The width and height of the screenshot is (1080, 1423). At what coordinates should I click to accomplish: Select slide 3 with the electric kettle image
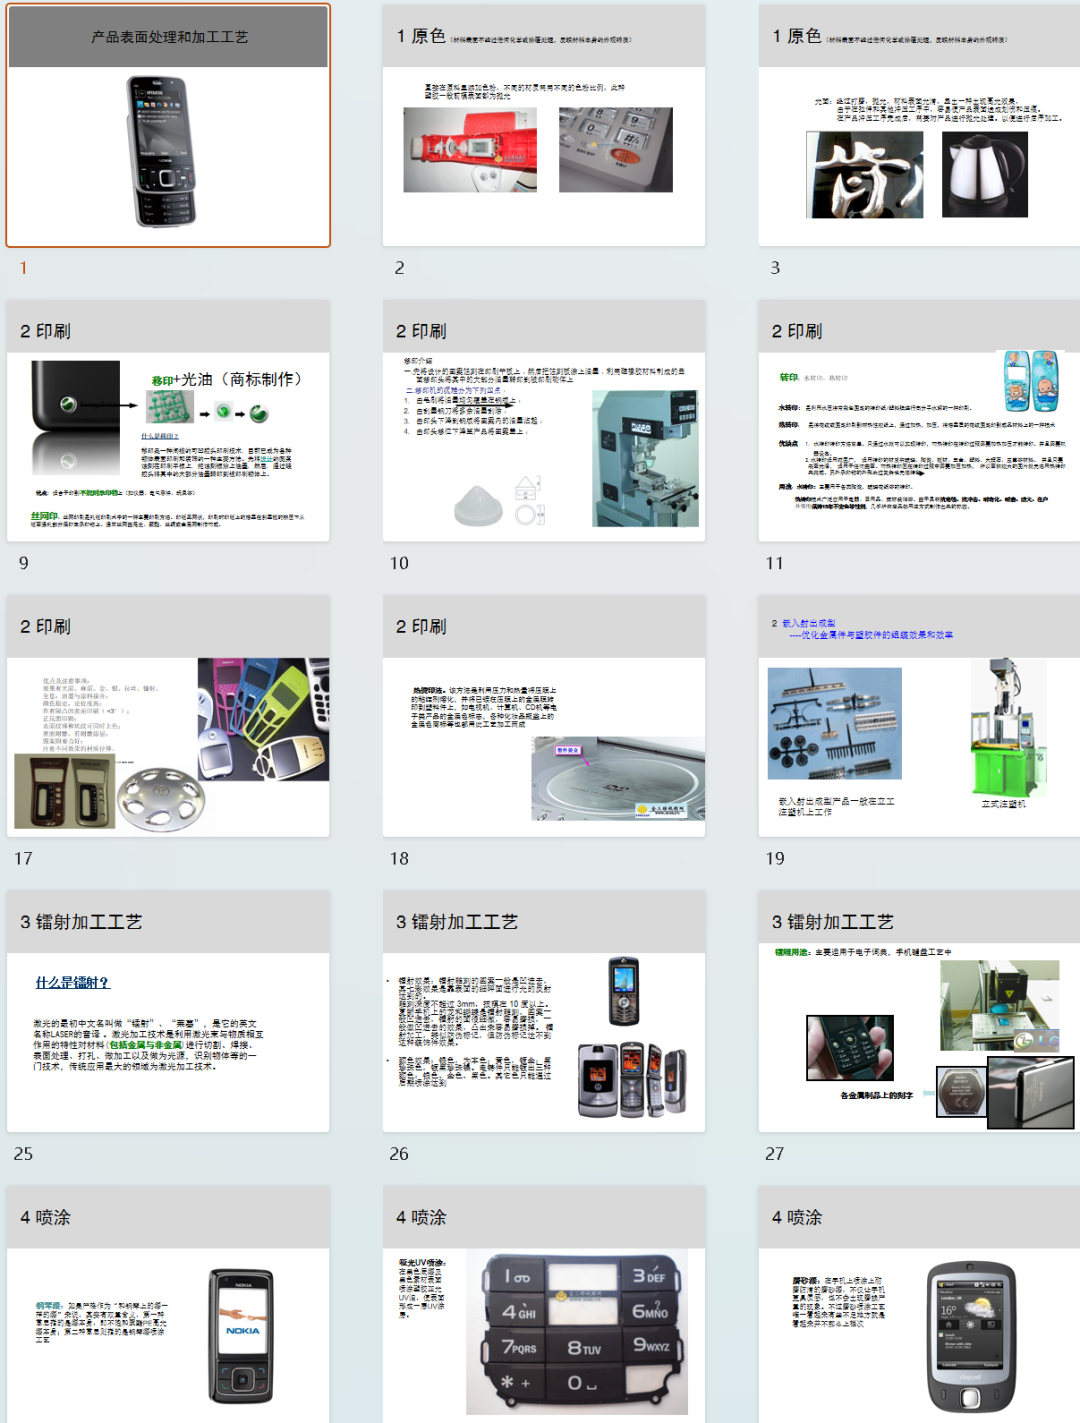(918, 126)
